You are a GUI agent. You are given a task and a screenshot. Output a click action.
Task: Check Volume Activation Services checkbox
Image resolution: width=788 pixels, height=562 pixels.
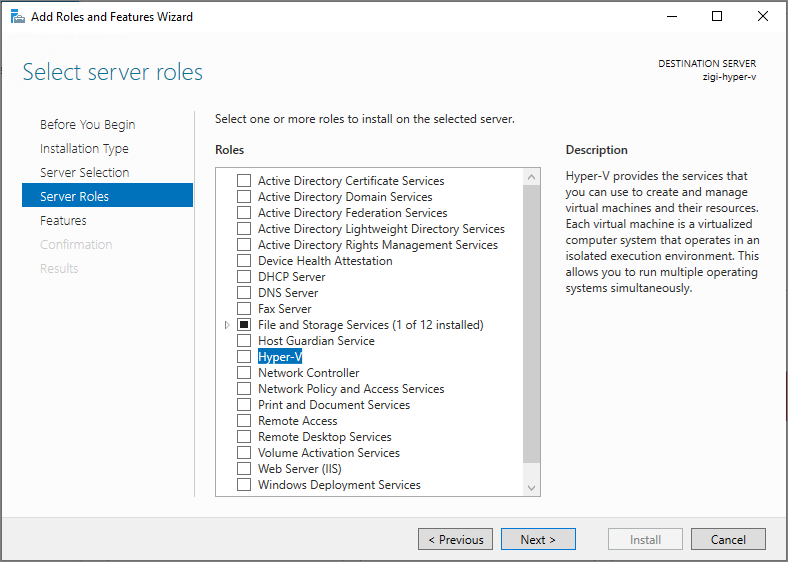coord(244,453)
